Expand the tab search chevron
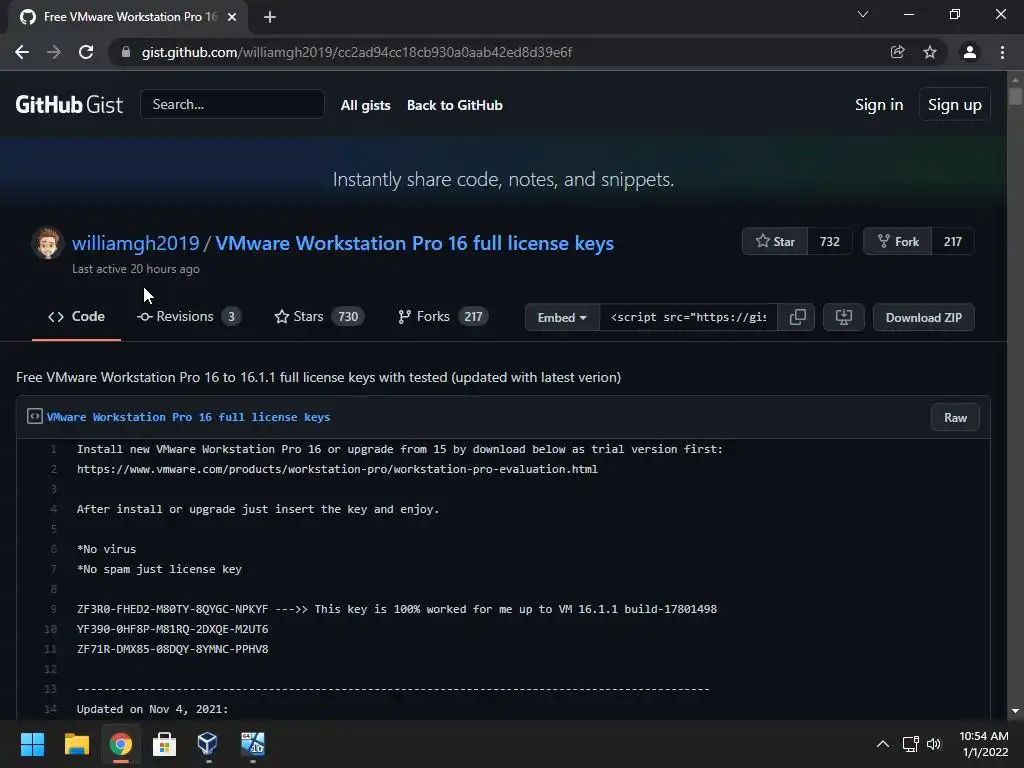The width and height of the screenshot is (1024, 768). pos(863,14)
